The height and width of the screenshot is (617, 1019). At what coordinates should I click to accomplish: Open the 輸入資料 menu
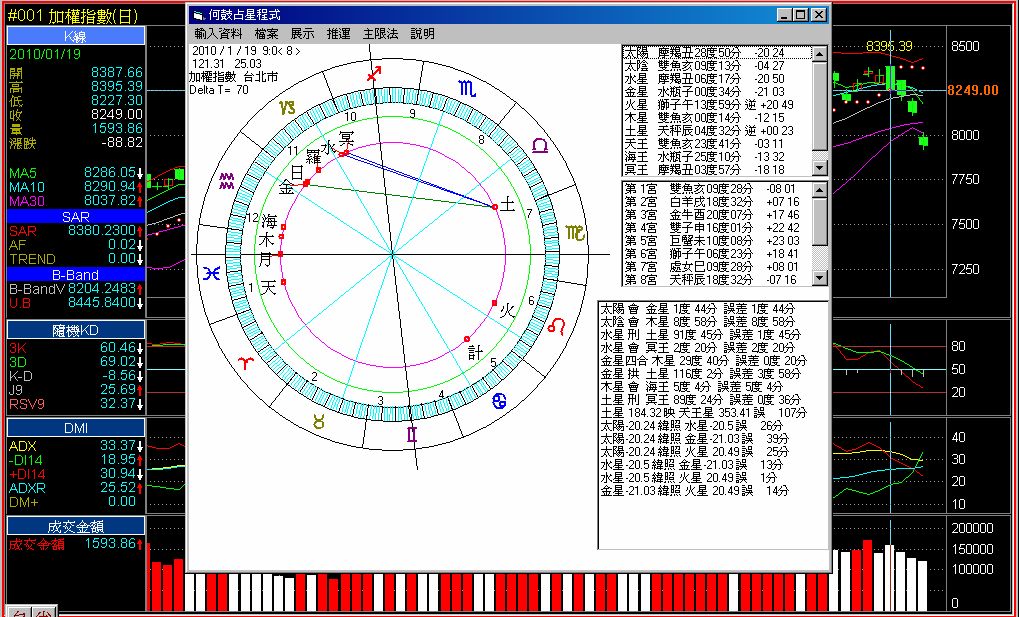217,34
